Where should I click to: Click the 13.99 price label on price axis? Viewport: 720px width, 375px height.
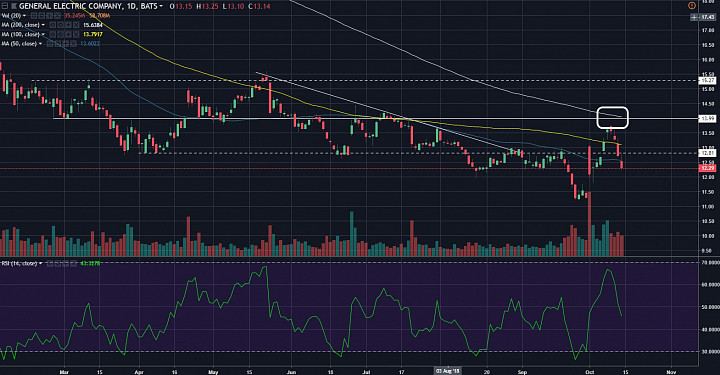point(707,118)
